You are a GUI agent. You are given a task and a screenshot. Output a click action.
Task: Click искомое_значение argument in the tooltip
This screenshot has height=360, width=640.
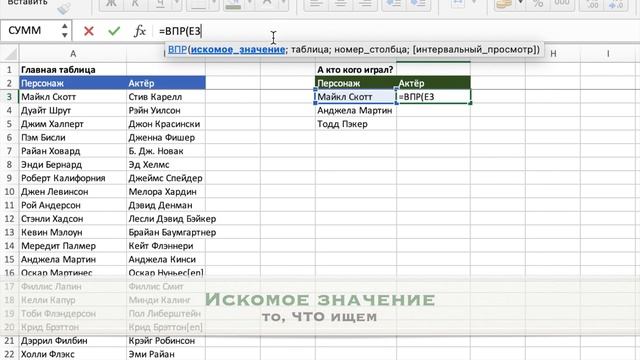tap(238, 49)
